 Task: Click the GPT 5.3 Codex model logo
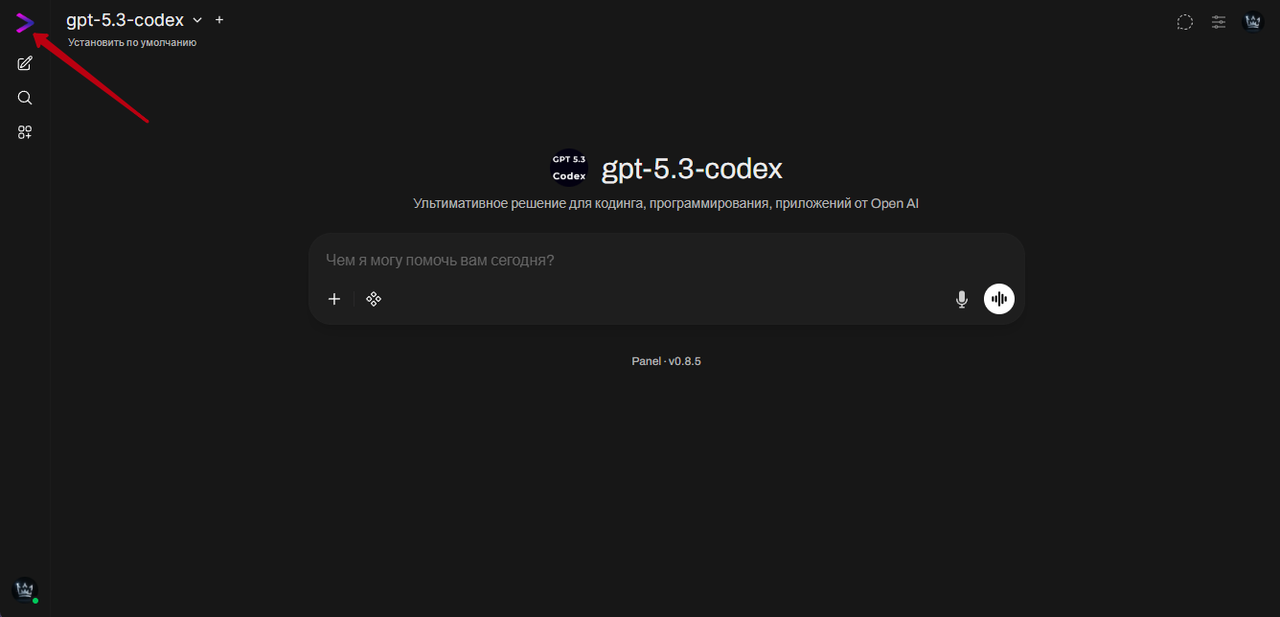click(x=569, y=168)
